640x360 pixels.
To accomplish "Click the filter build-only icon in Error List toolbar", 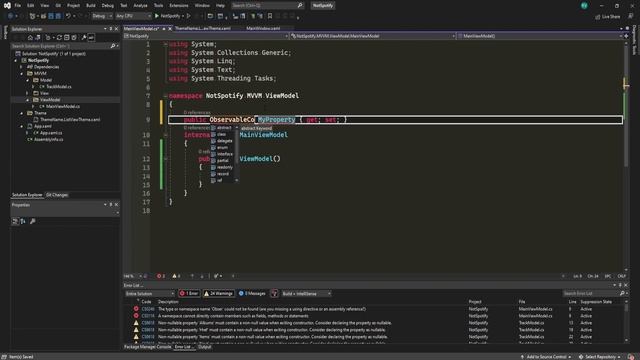I will click(x=274, y=293).
